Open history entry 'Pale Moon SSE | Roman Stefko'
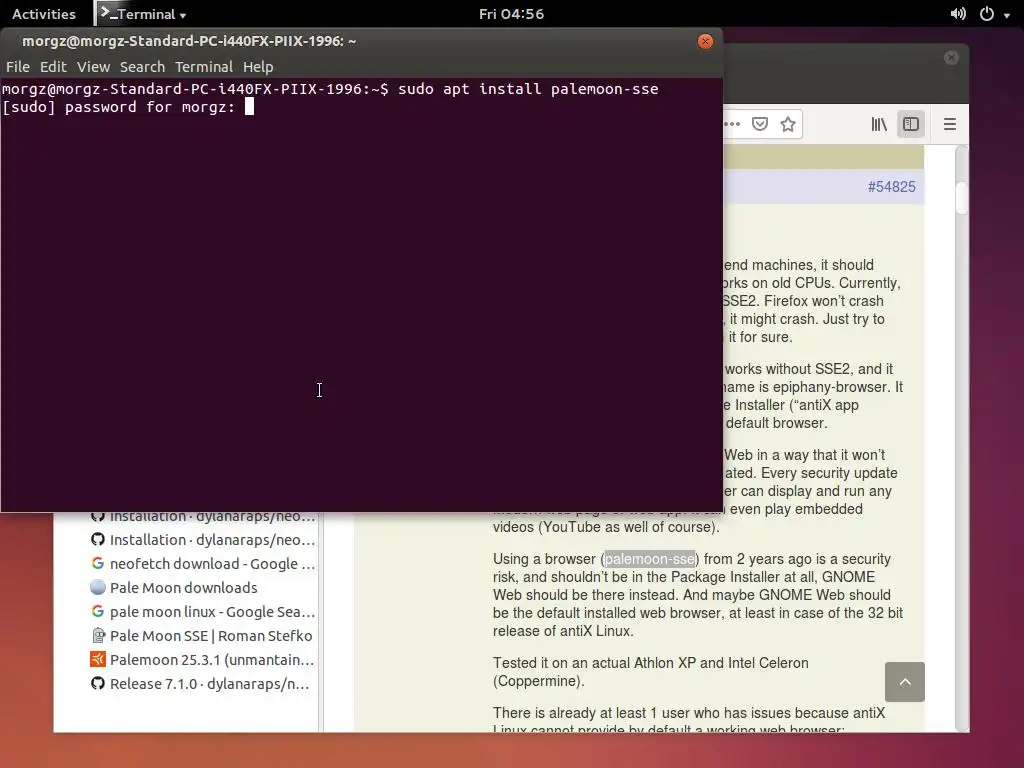Viewport: 1024px width, 768px height. point(203,636)
